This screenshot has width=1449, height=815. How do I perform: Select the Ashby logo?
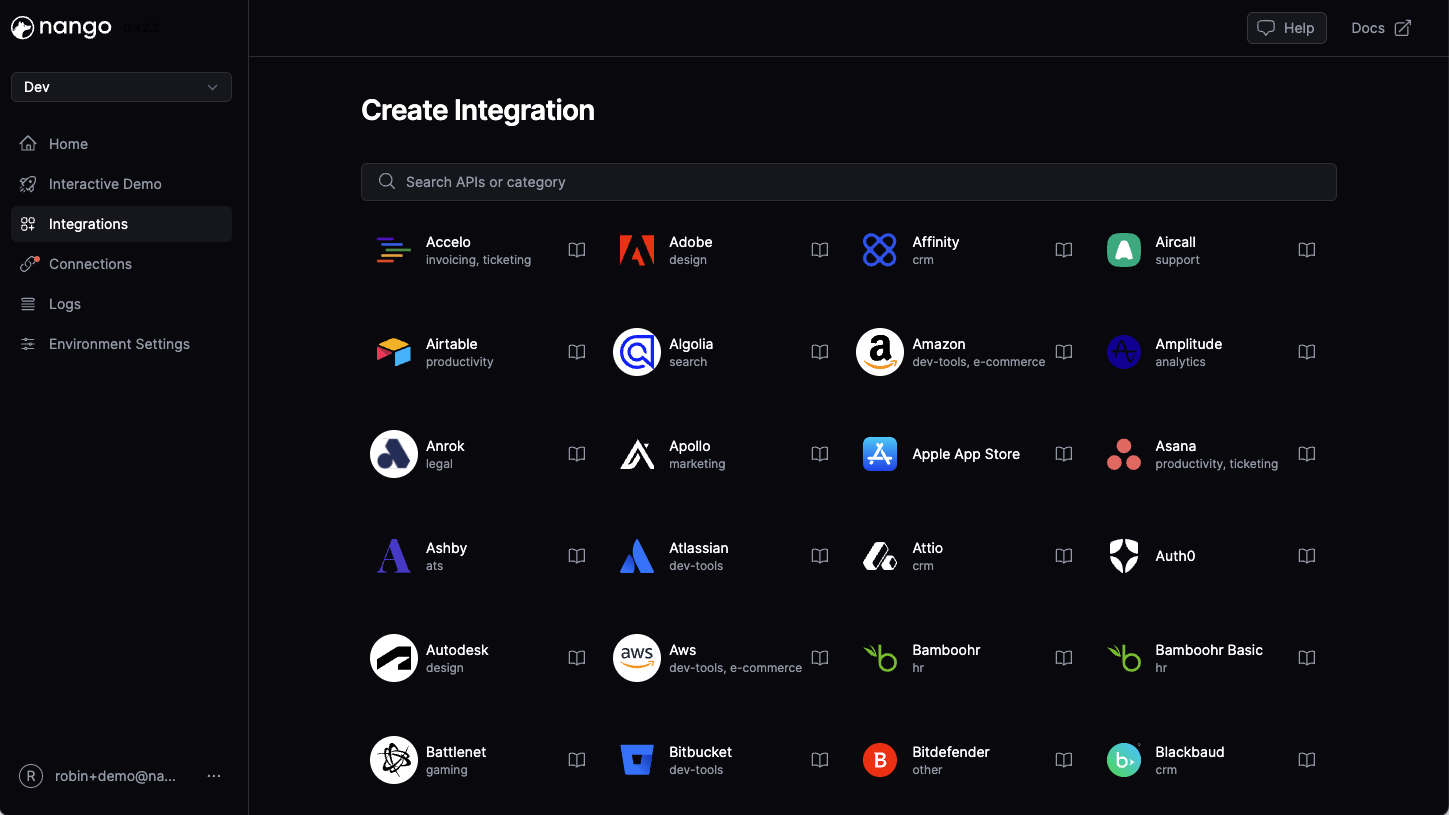(x=393, y=556)
